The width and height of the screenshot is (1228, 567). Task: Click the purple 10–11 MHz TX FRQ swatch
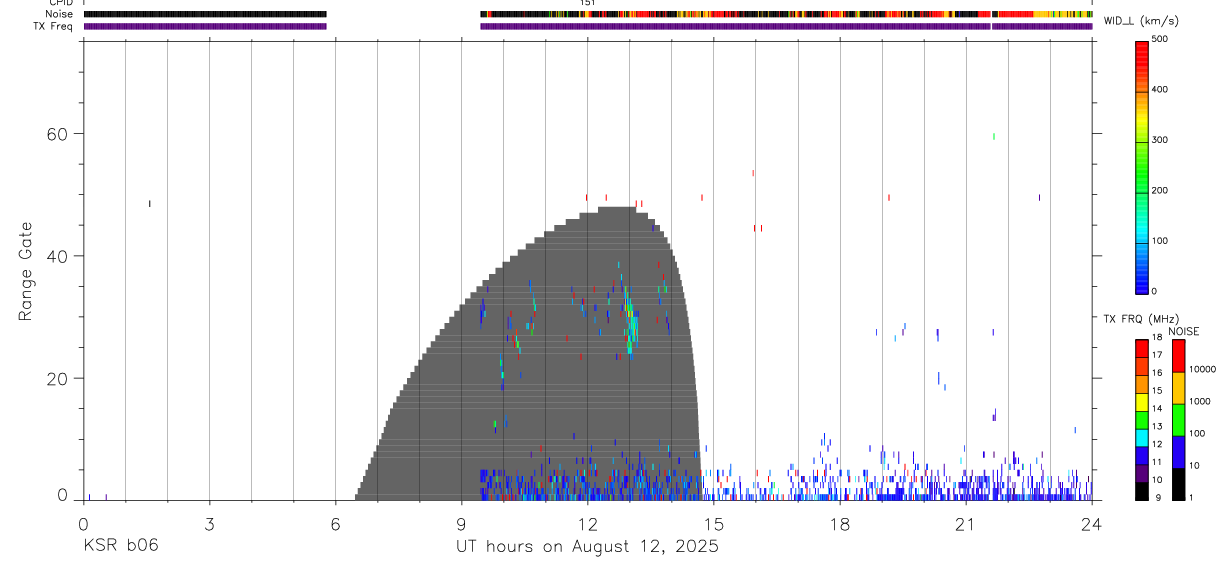point(1142,472)
